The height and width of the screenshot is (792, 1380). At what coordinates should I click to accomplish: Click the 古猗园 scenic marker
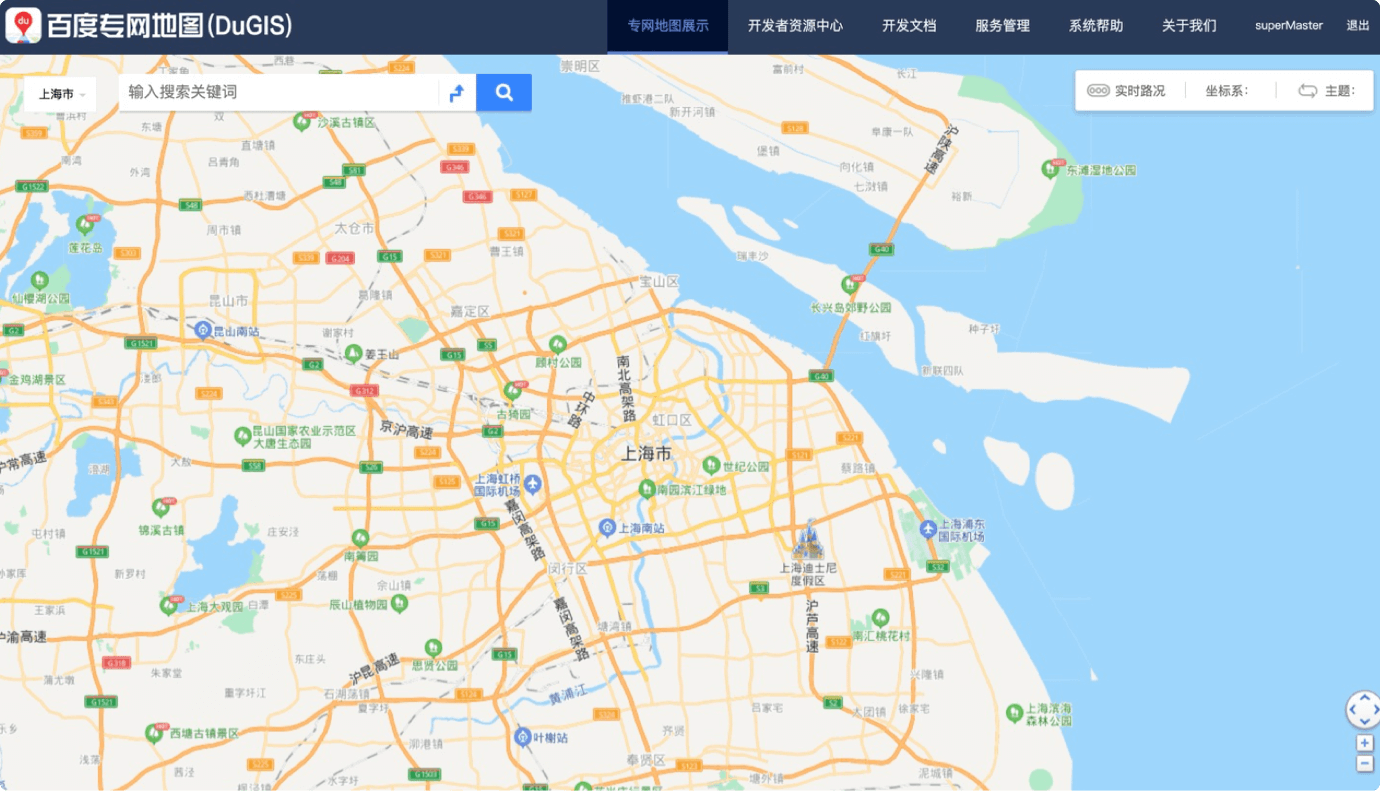[x=513, y=391]
